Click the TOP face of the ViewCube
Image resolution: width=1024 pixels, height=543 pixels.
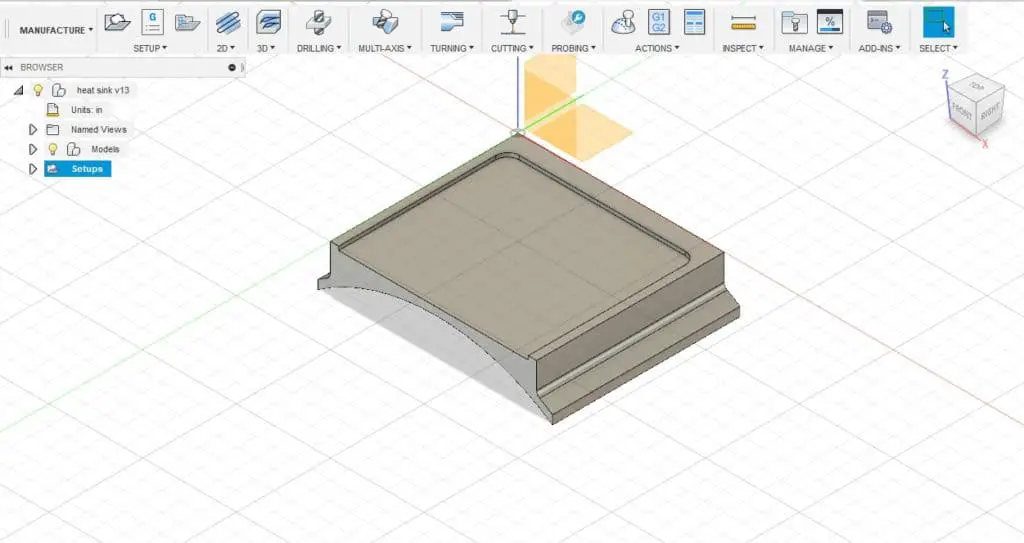click(x=977, y=87)
